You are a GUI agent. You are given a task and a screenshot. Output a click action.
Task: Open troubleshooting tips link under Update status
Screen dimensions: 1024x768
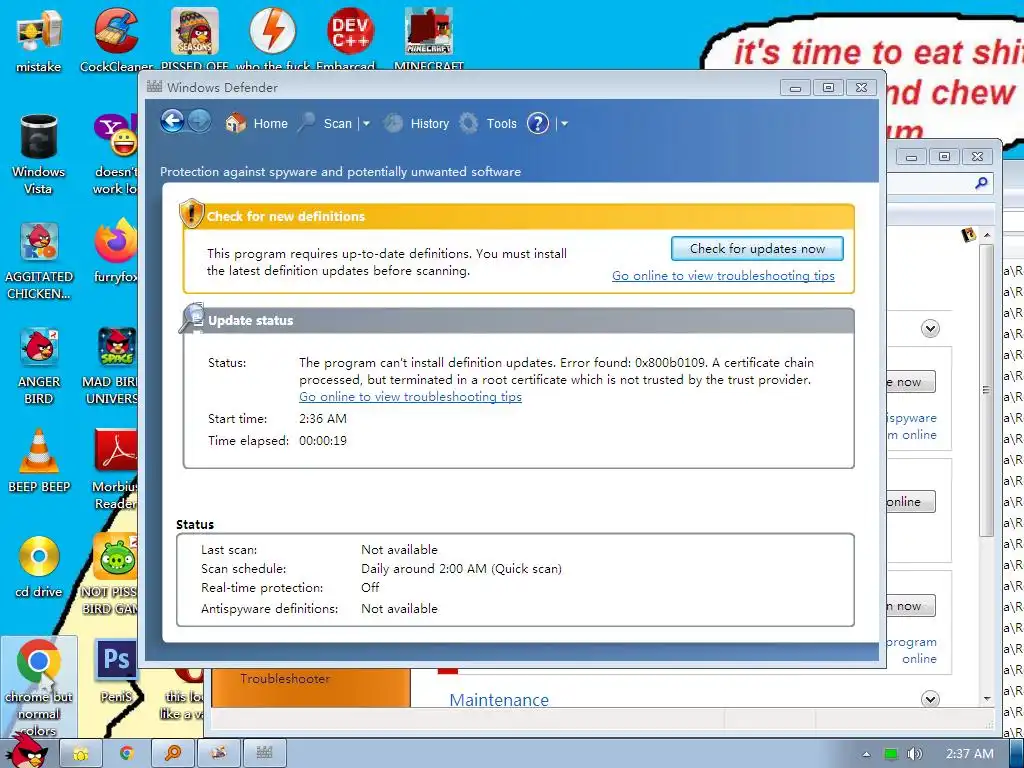click(410, 396)
